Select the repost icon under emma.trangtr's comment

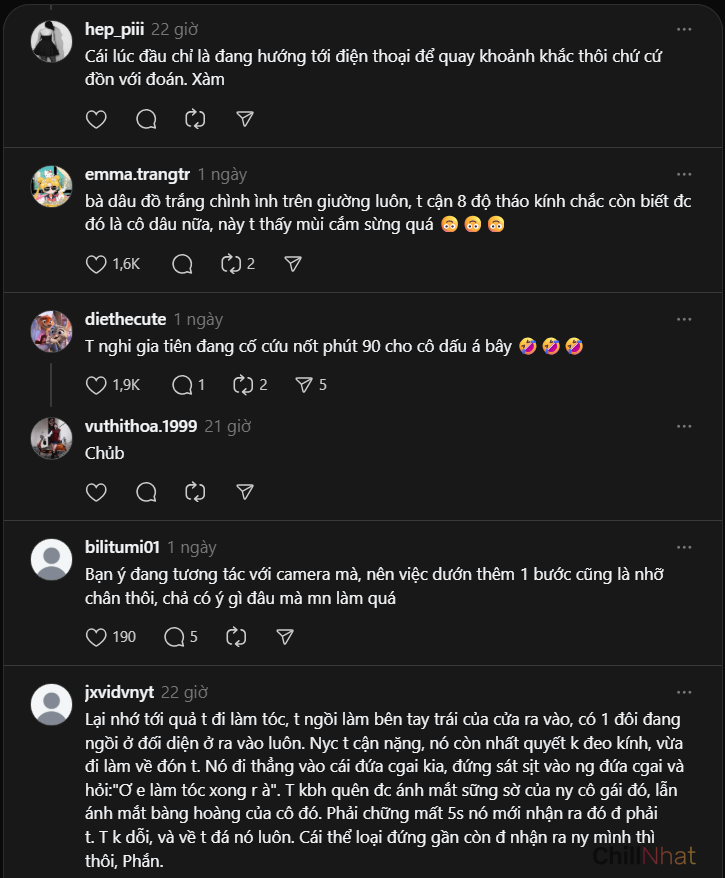pos(232,264)
